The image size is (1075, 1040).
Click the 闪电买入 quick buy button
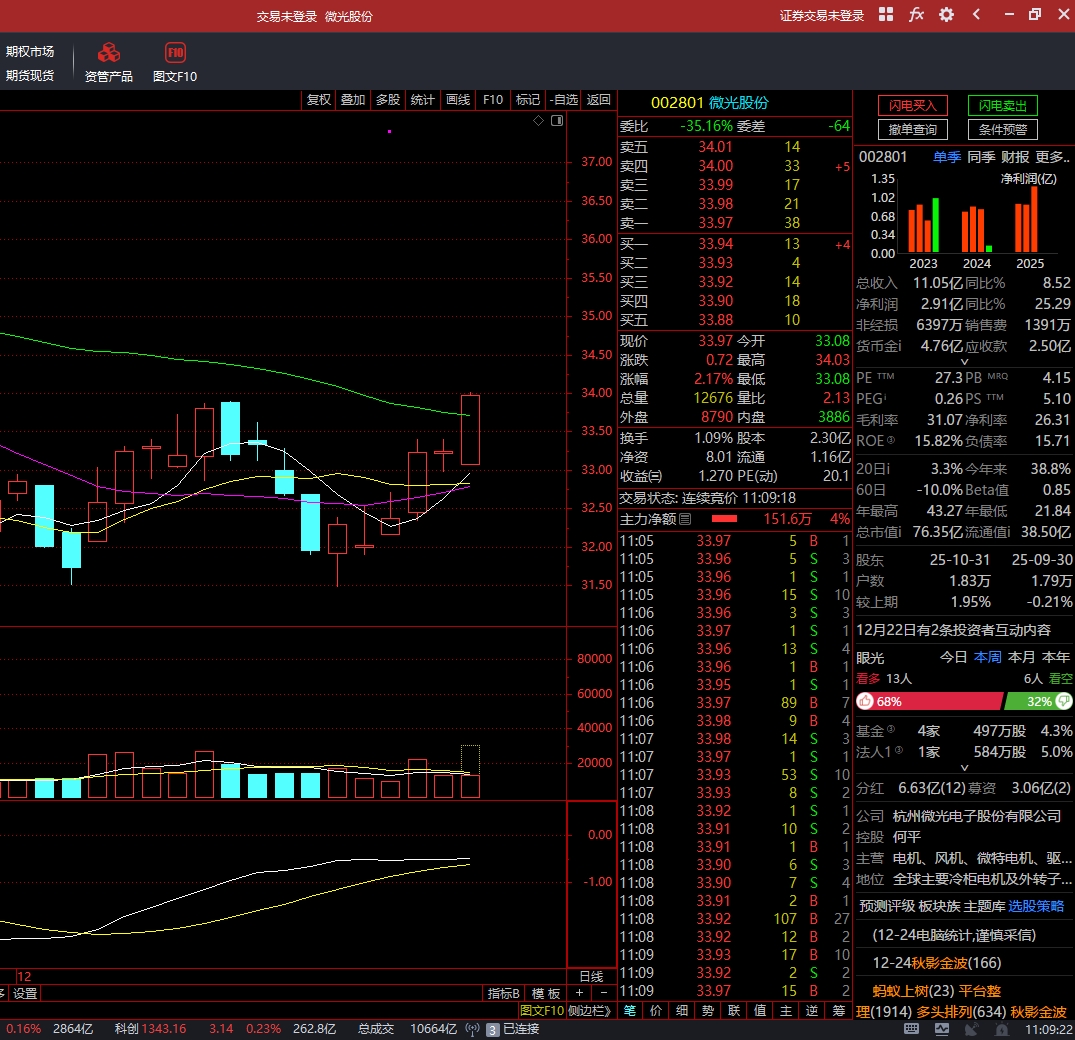coord(912,106)
